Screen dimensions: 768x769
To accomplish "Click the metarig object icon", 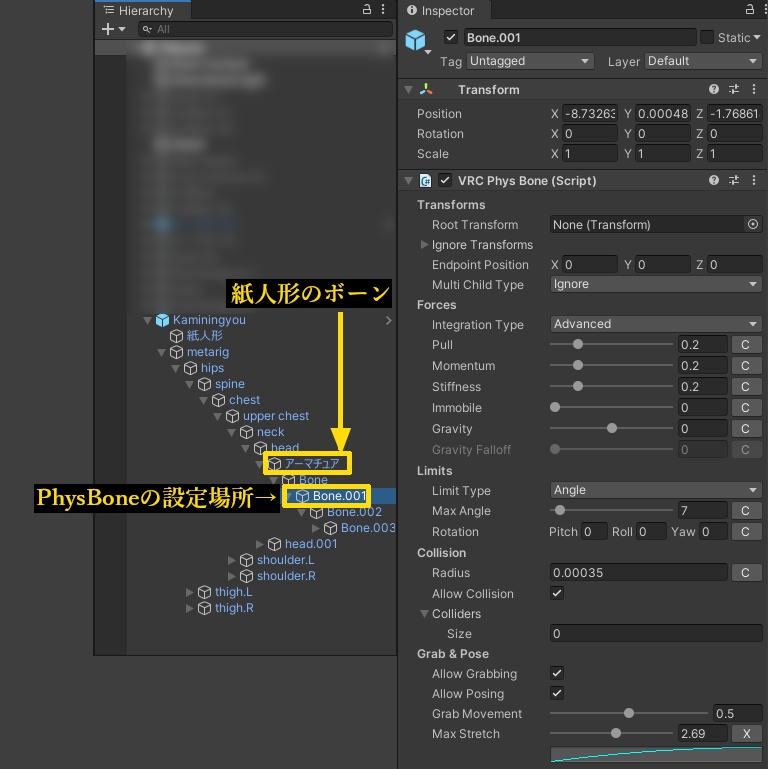I will 176,352.
